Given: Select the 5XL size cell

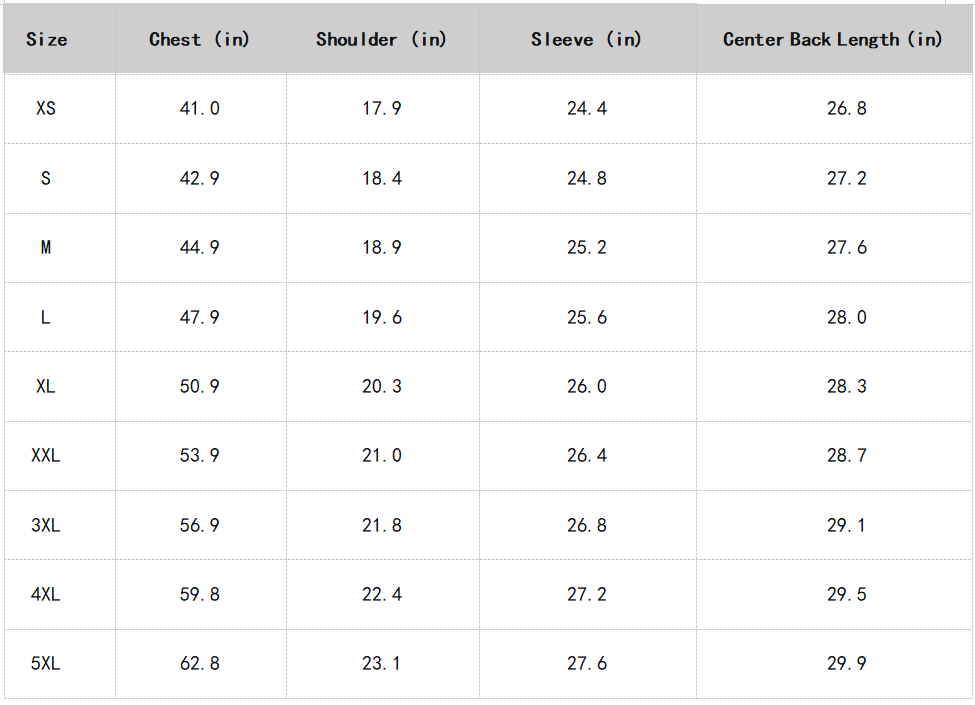Looking at the screenshot, I should click(46, 663).
